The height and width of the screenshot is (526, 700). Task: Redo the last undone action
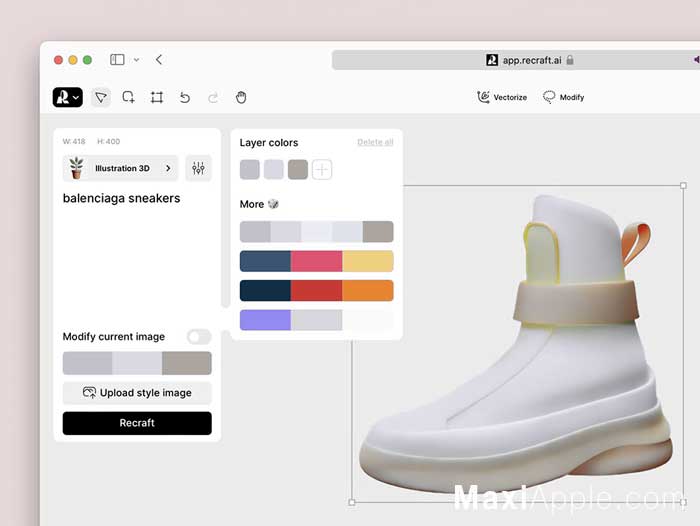[x=213, y=97]
